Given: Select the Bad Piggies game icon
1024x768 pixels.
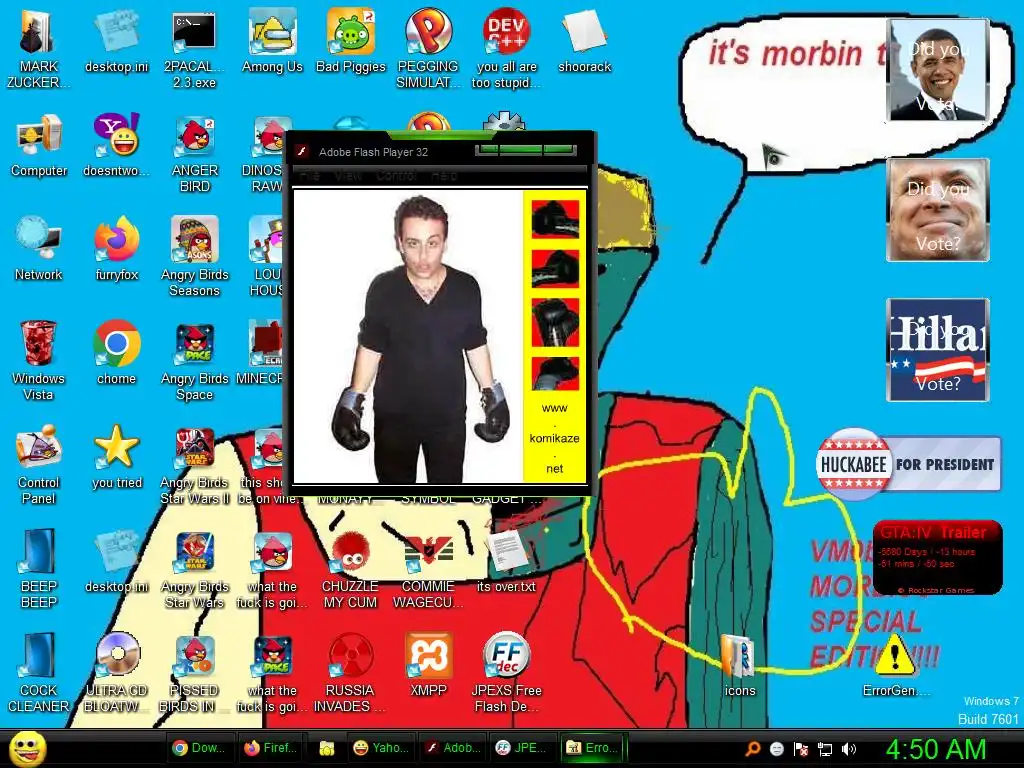Looking at the screenshot, I should click(351, 40).
